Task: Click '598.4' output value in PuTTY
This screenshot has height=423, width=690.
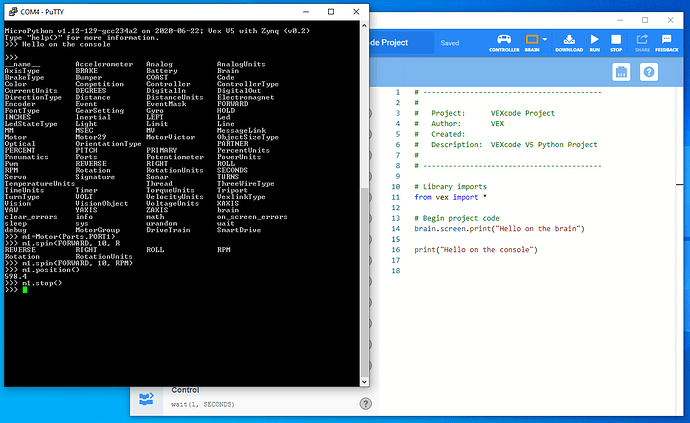Action: click(15, 276)
